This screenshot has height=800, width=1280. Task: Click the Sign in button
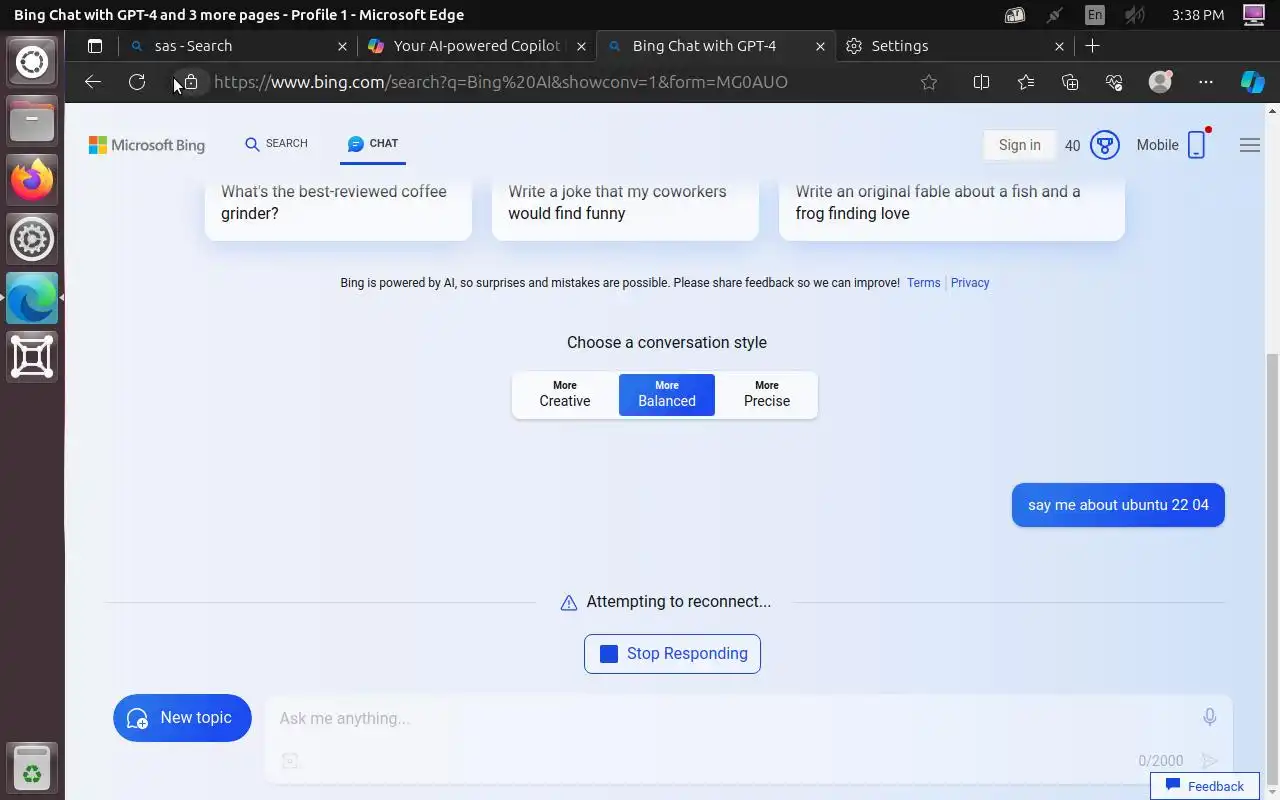(1019, 145)
